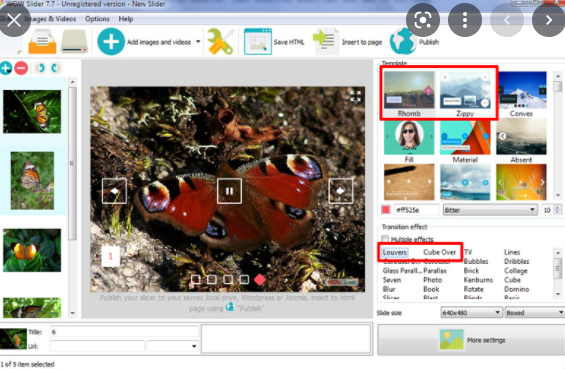Screen dimensions: 565x369
Task: Open the Images & Videos menu
Action: click(50, 19)
